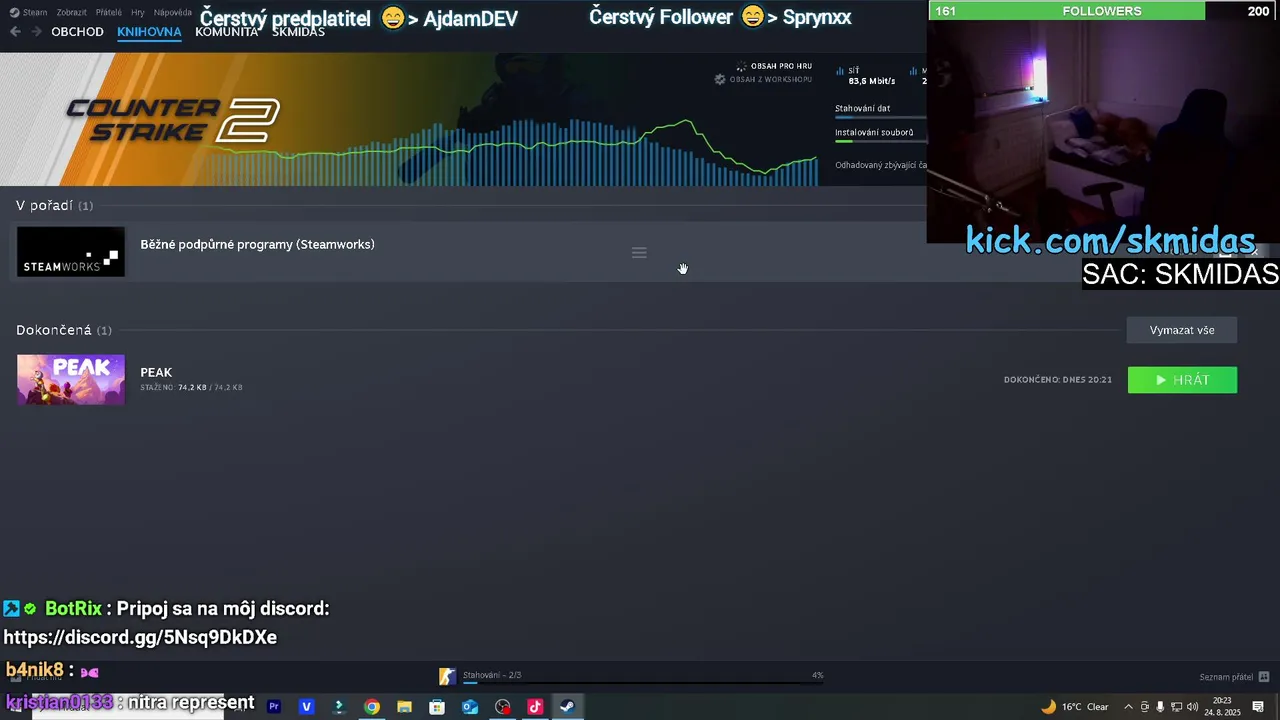Open File Explorer from the taskbar
1280x720 pixels.
tap(404, 707)
